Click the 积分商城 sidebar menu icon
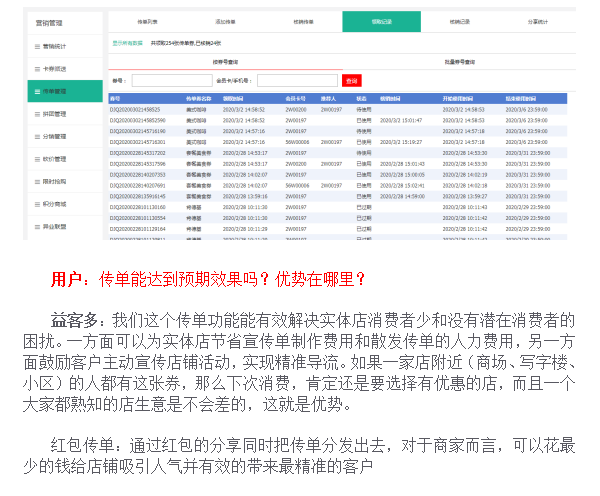Image resolution: width=600 pixels, height=496 pixels. tap(35, 204)
